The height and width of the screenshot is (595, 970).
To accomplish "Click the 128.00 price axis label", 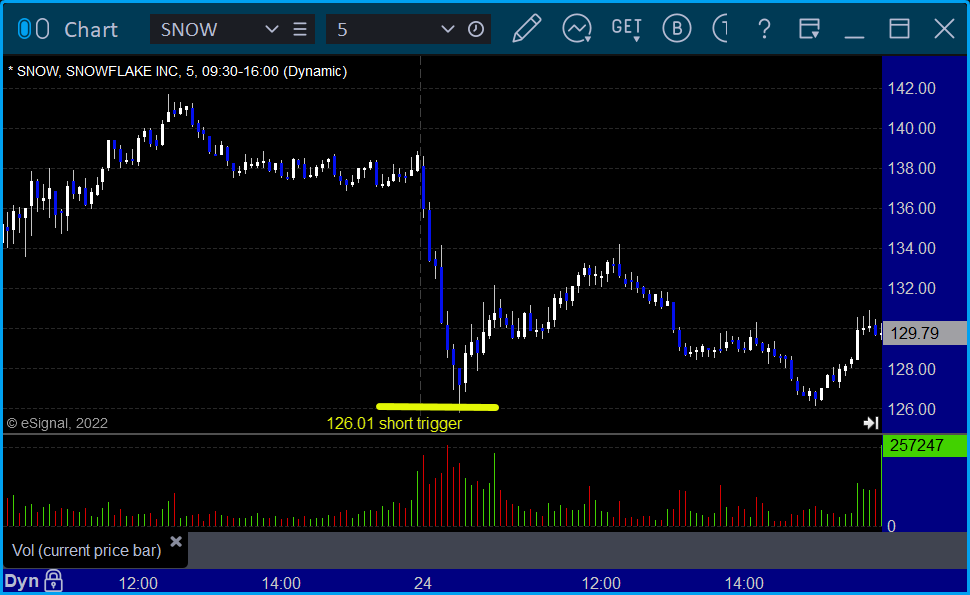I will coord(912,369).
